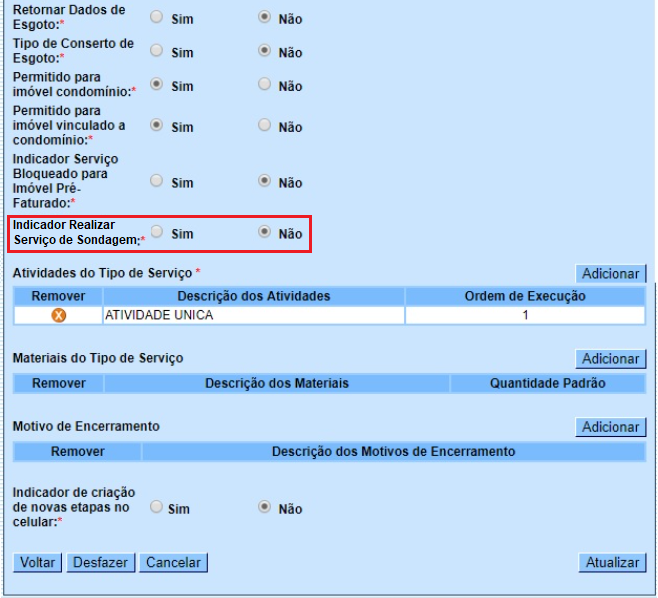Set Permitido para imóvel condomínio to Sim
This screenshot has height=598, width=658.
(x=157, y=84)
